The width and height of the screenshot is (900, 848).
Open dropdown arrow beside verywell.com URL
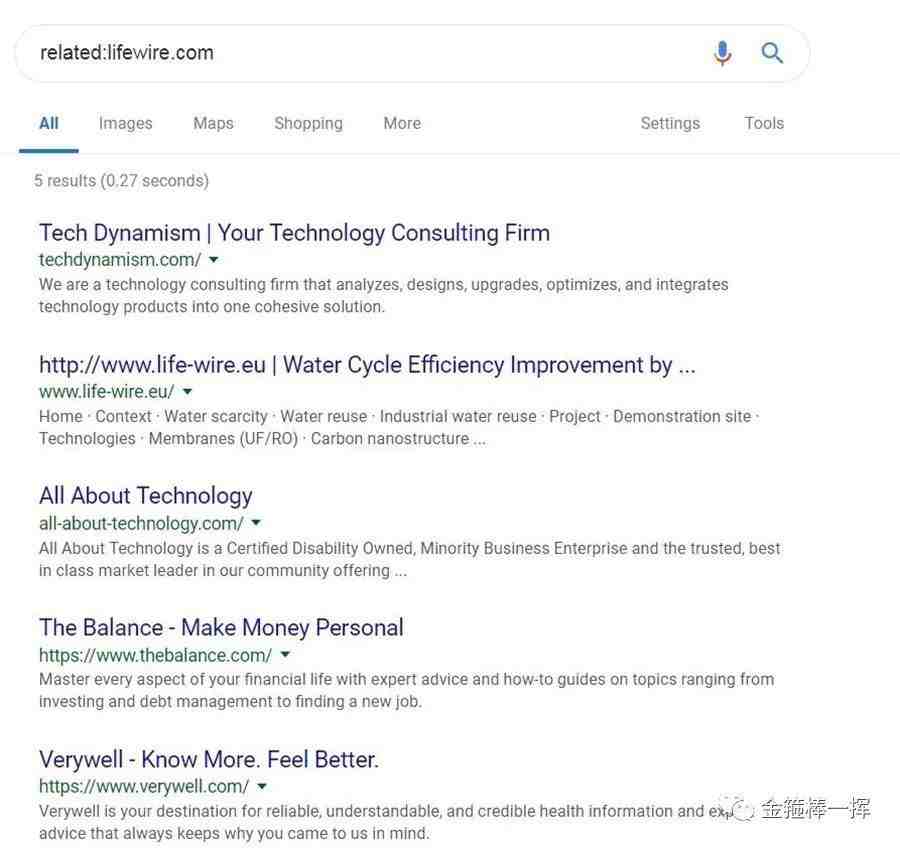coord(262,786)
